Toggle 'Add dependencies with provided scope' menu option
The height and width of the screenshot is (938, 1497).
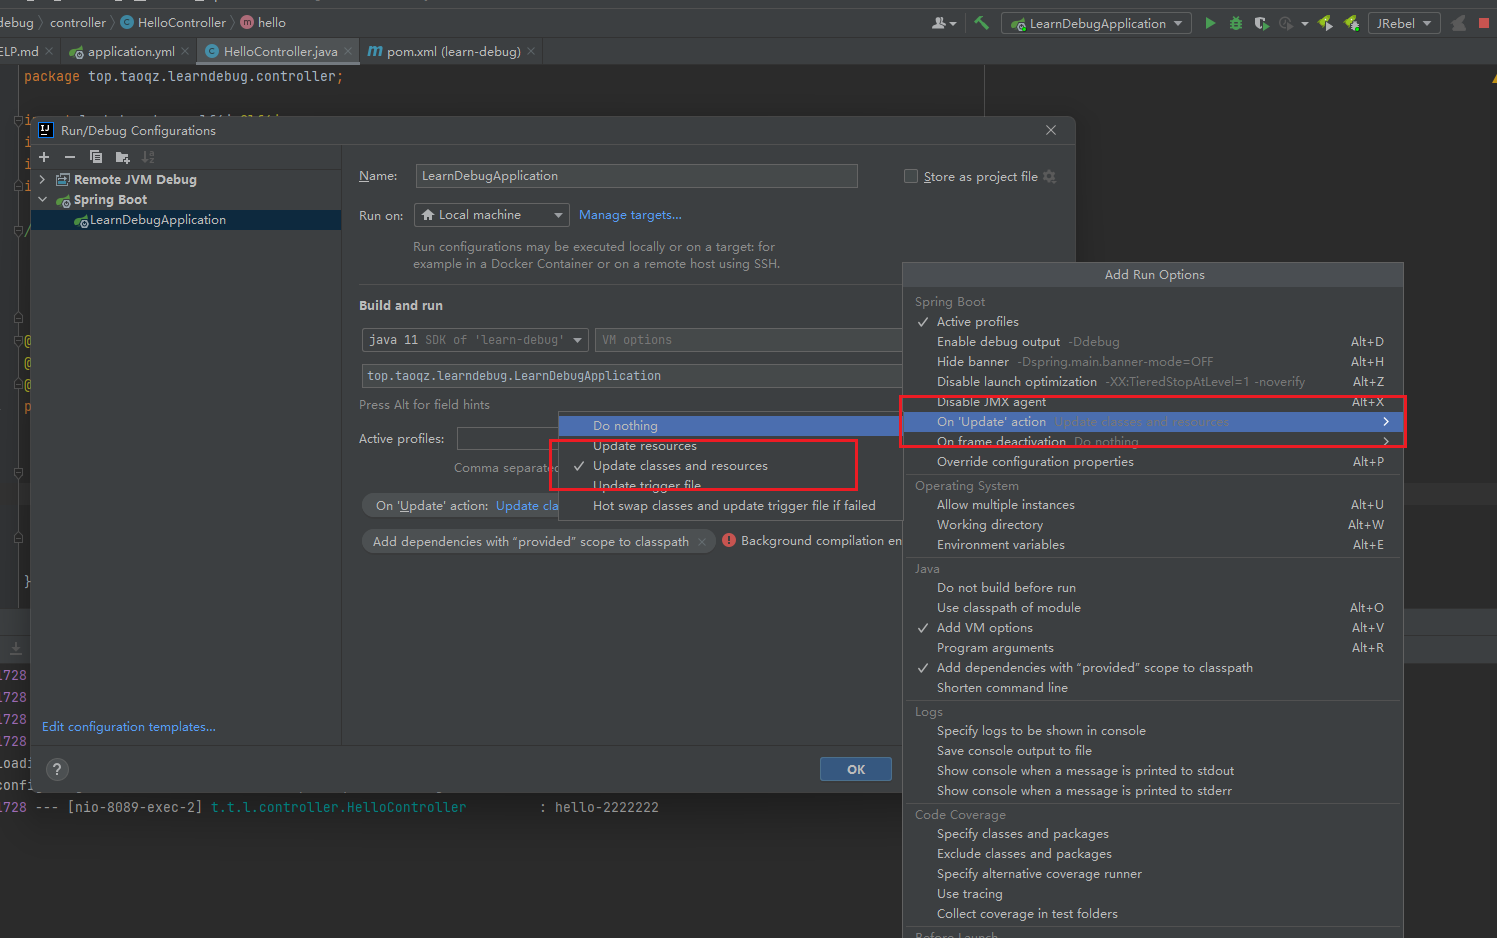[1153, 668]
